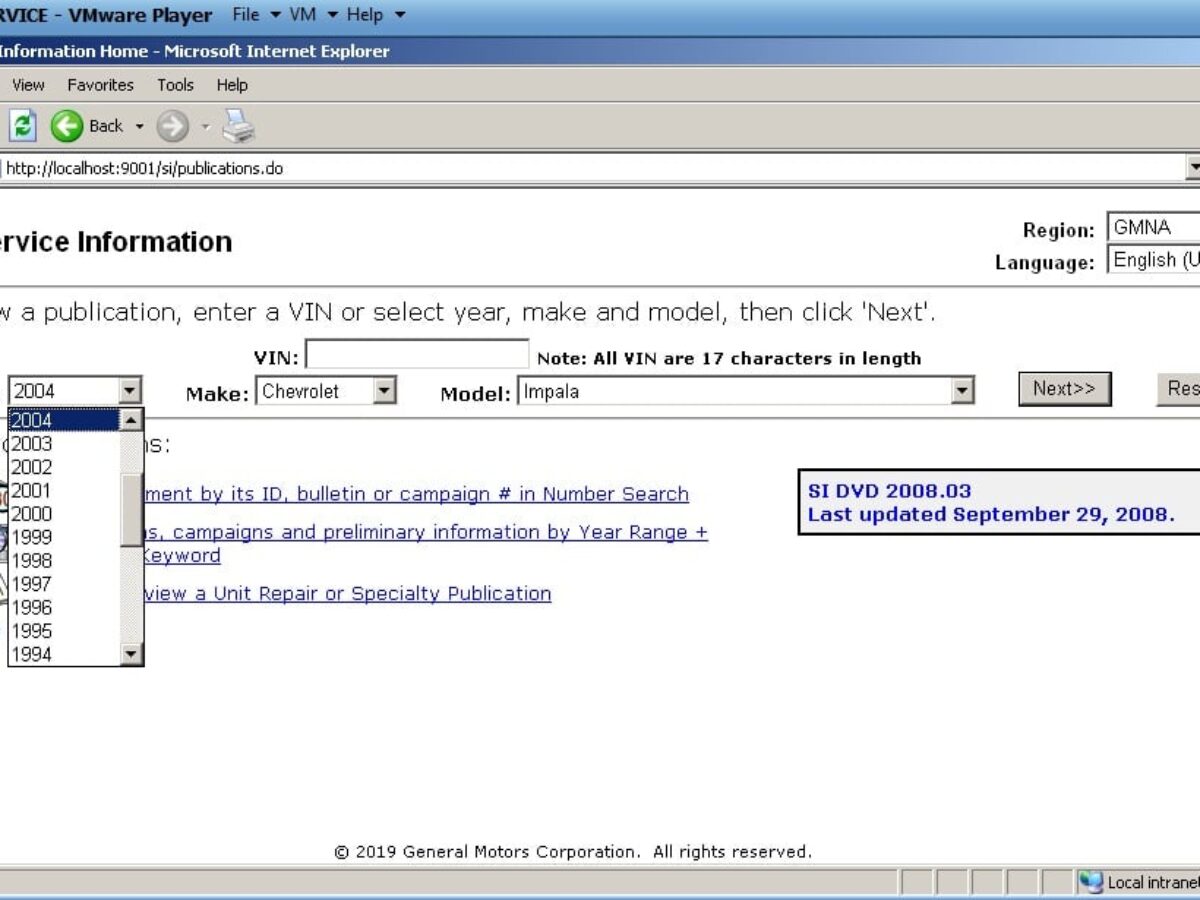Open the VMware Player File menu
The image size is (1200, 900).
click(255, 15)
